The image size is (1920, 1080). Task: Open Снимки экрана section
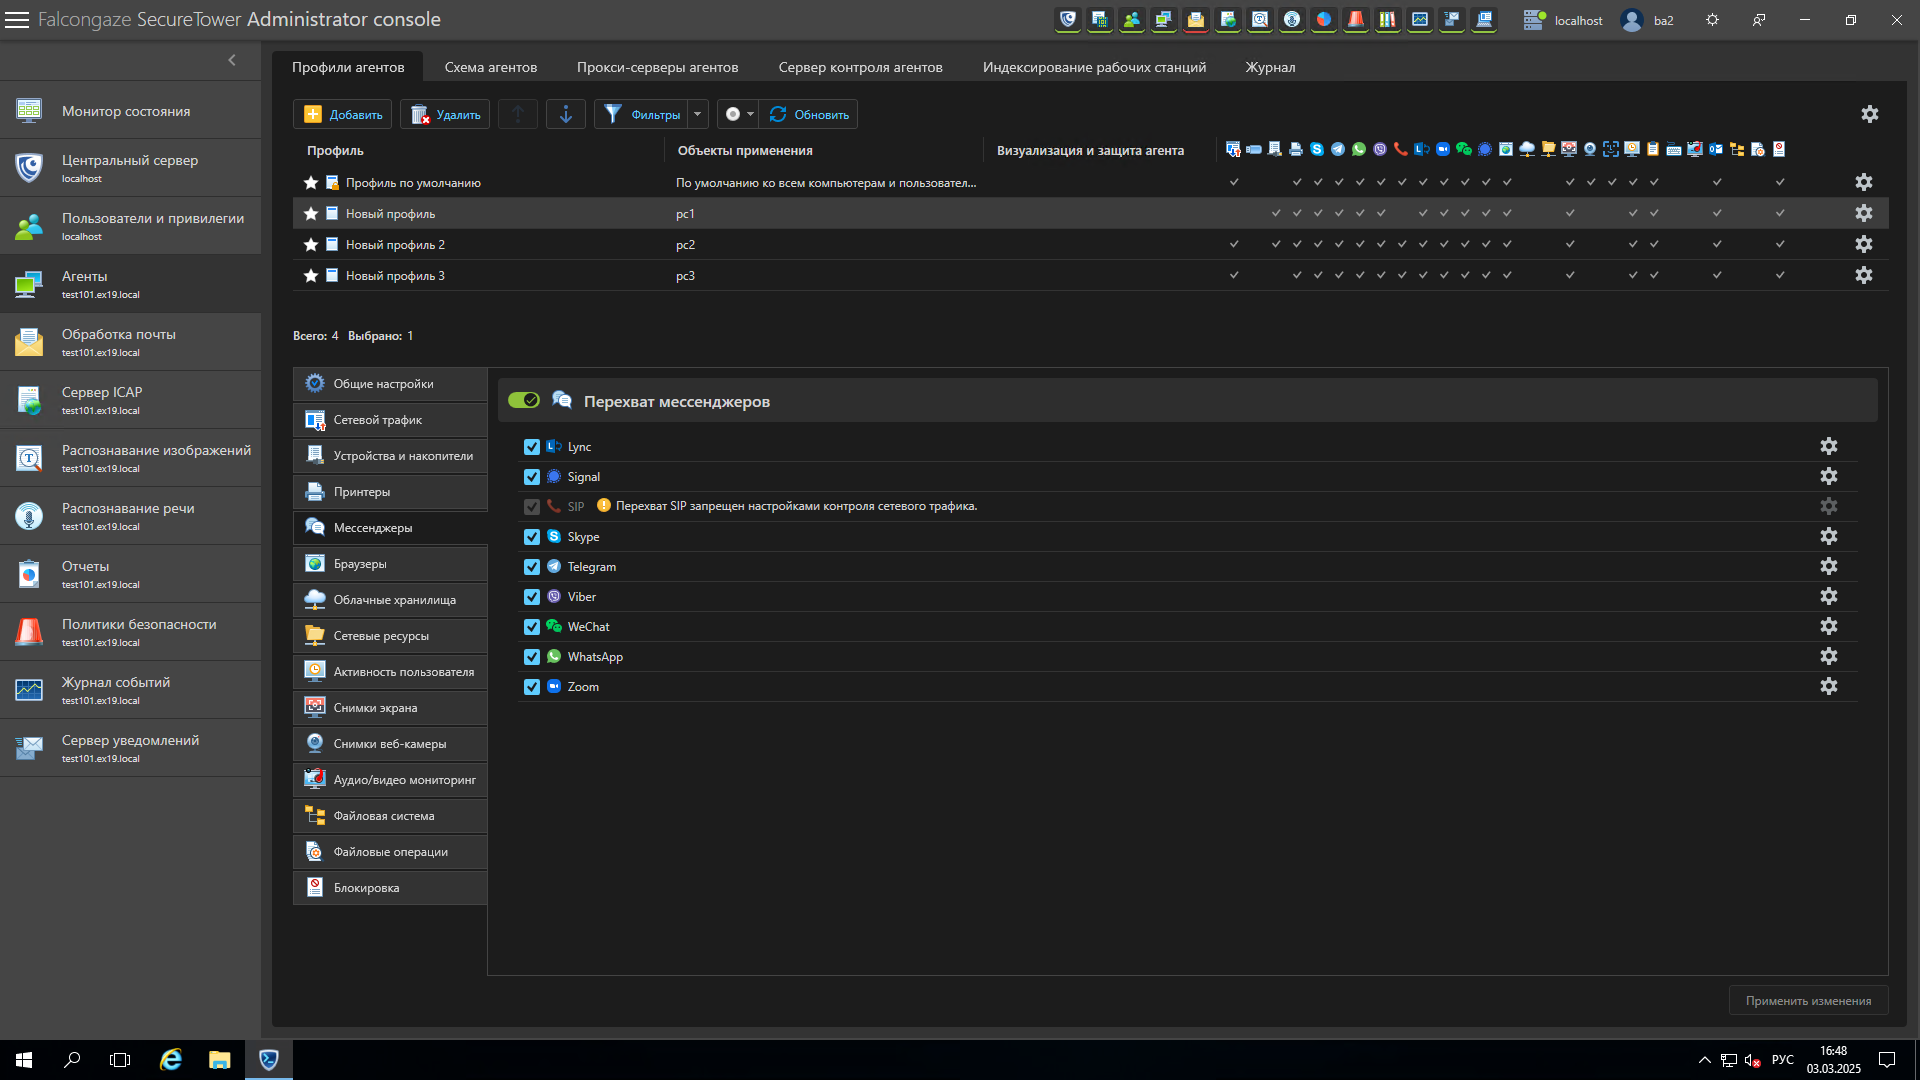(390, 708)
